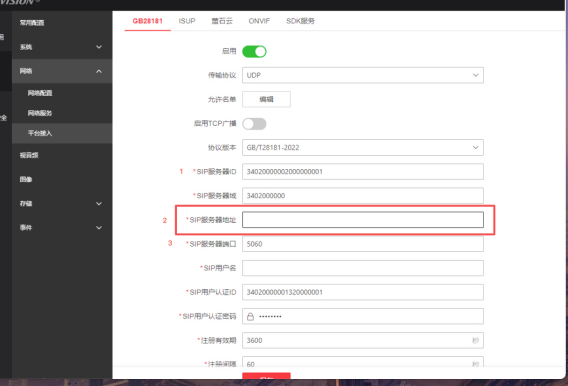This screenshot has height=386, width=568.
Task: Open the SDK服务 tab
Action: tap(300, 21)
